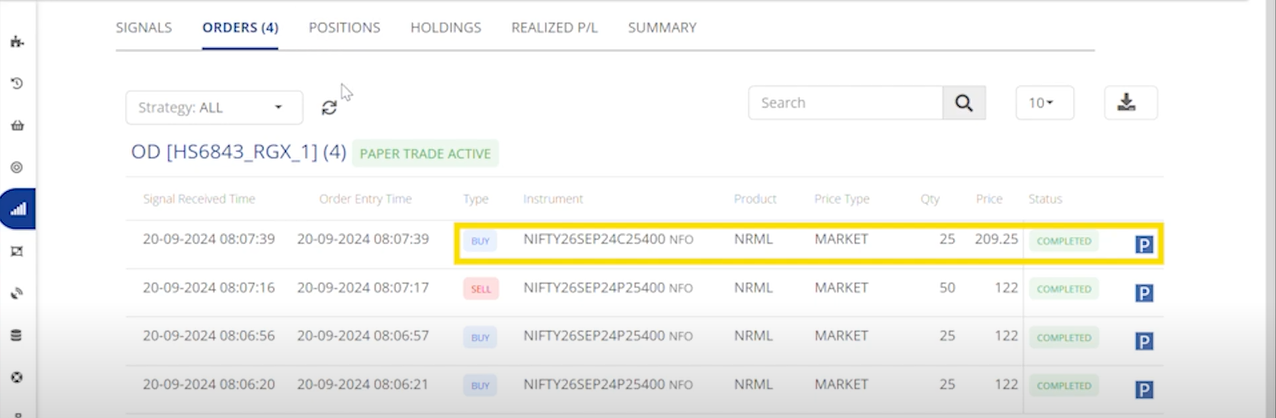
Task: Open the history clock icon in sidebar
Action: point(17,84)
